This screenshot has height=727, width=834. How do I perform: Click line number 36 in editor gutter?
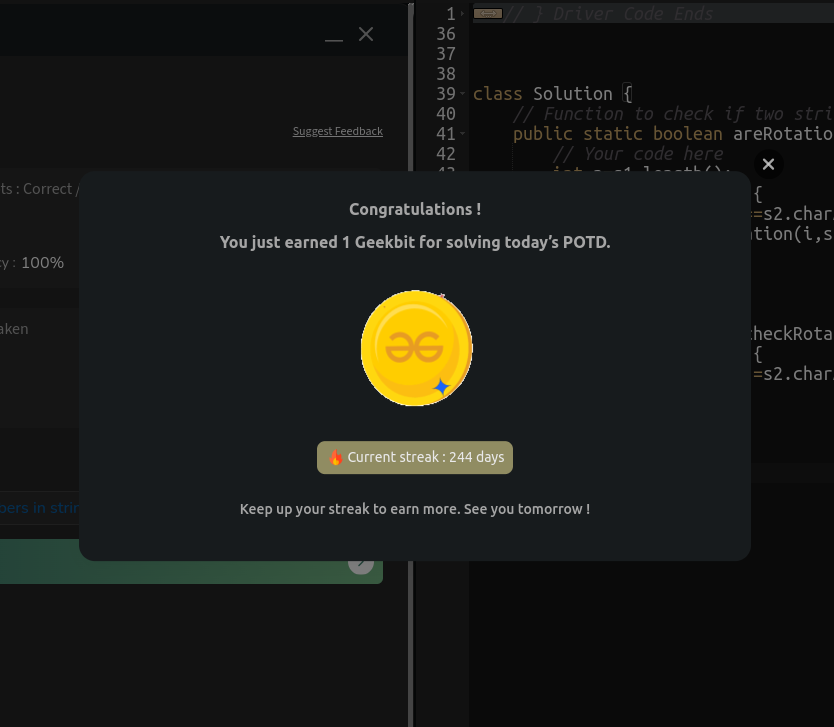(x=446, y=34)
